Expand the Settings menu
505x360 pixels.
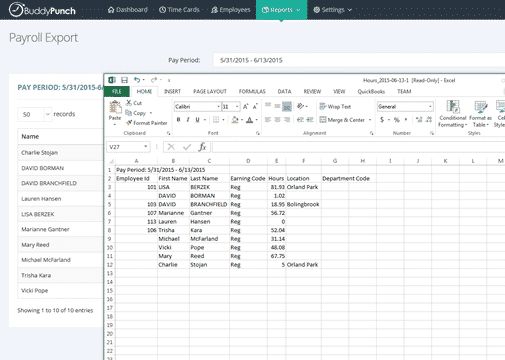[x=333, y=10]
